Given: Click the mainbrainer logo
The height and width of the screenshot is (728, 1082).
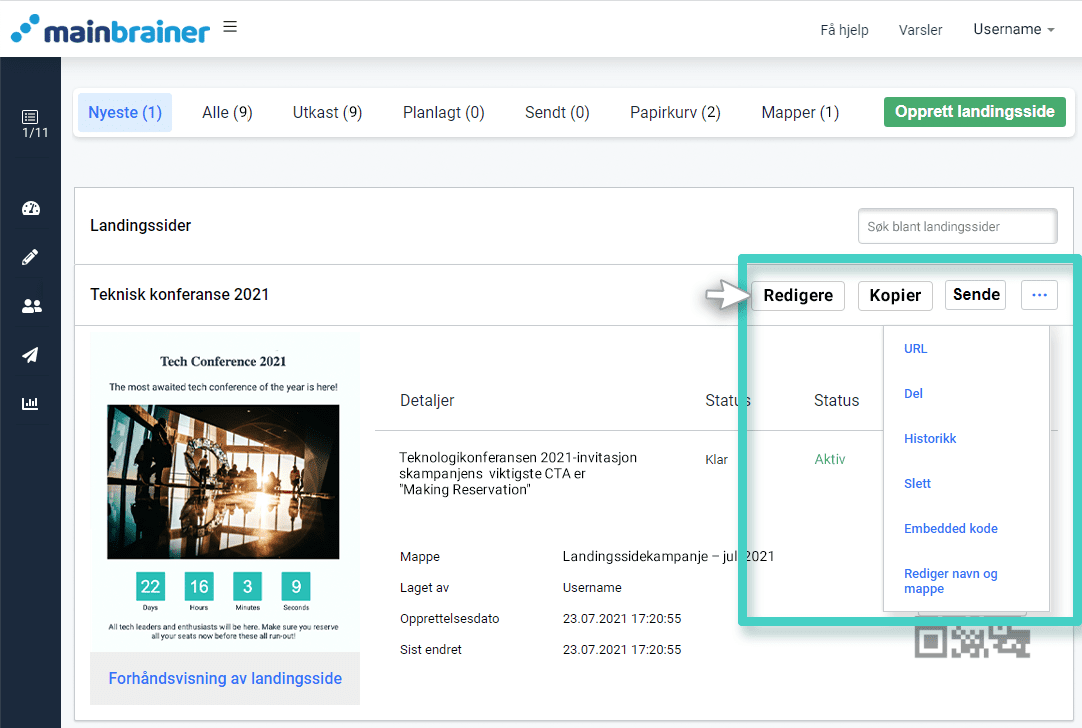Looking at the screenshot, I should point(110,29).
